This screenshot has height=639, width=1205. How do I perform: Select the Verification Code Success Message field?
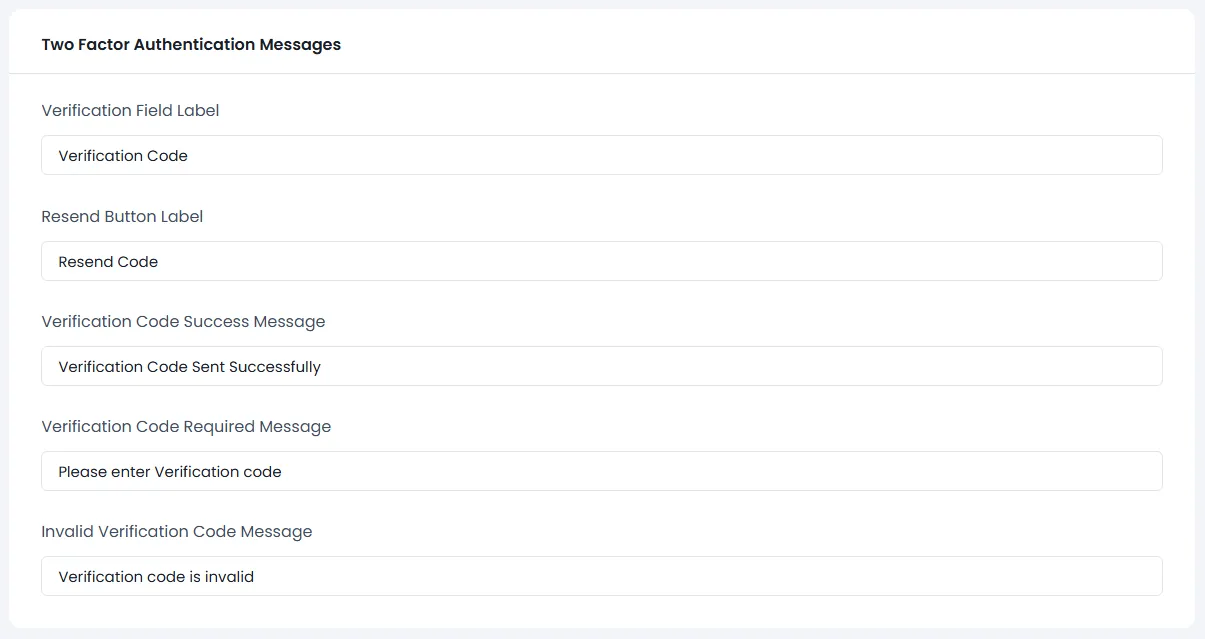coord(601,366)
